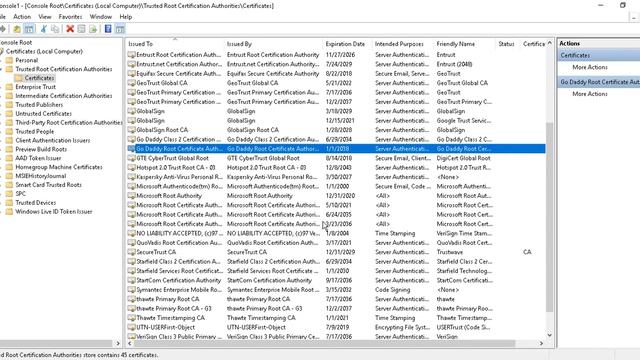640x360 pixels.
Task: Click More Actions under Go Daddy Root Certificate
Action: [590, 94]
